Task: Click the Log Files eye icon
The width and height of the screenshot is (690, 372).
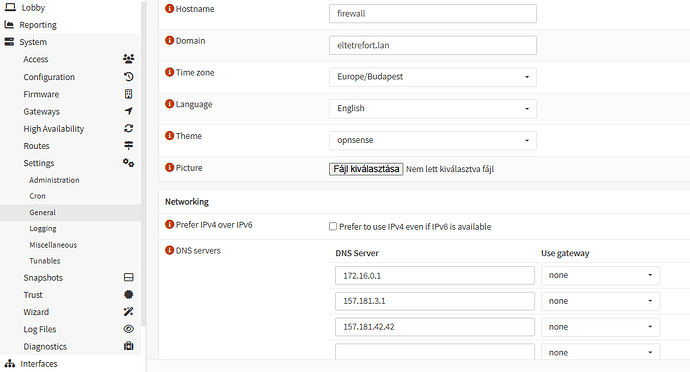Action: (x=128, y=329)
